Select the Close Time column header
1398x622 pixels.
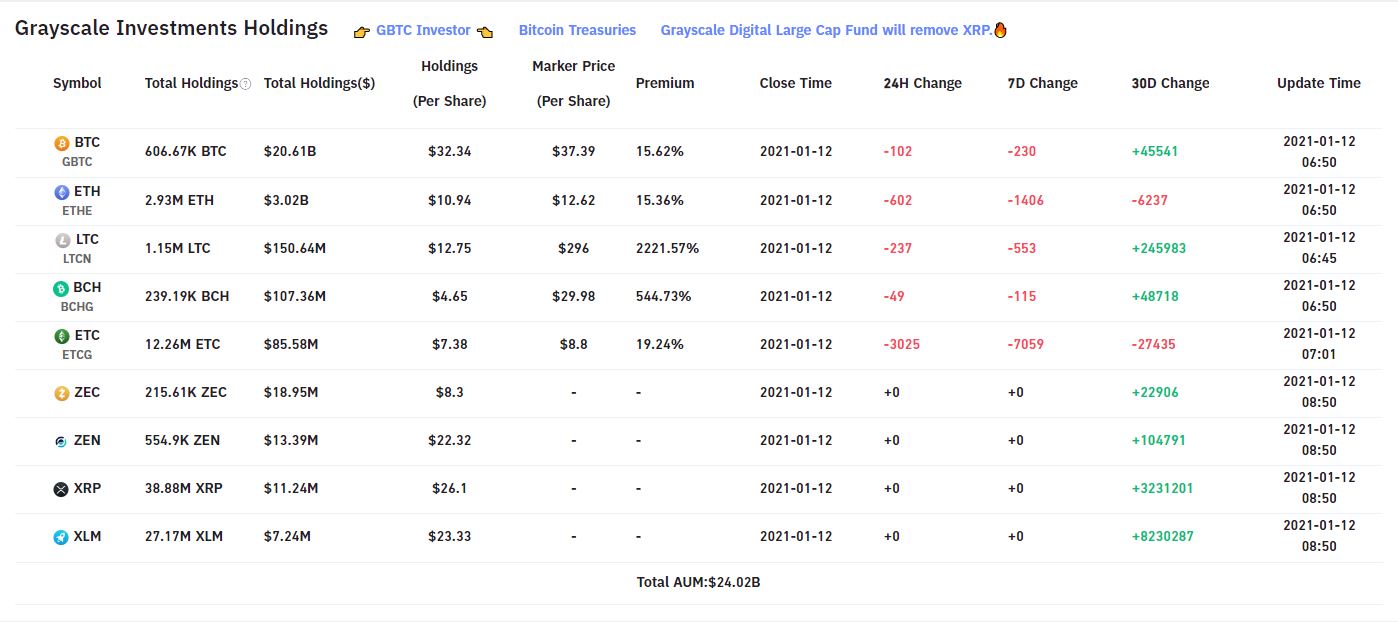[x=796, y=83]
